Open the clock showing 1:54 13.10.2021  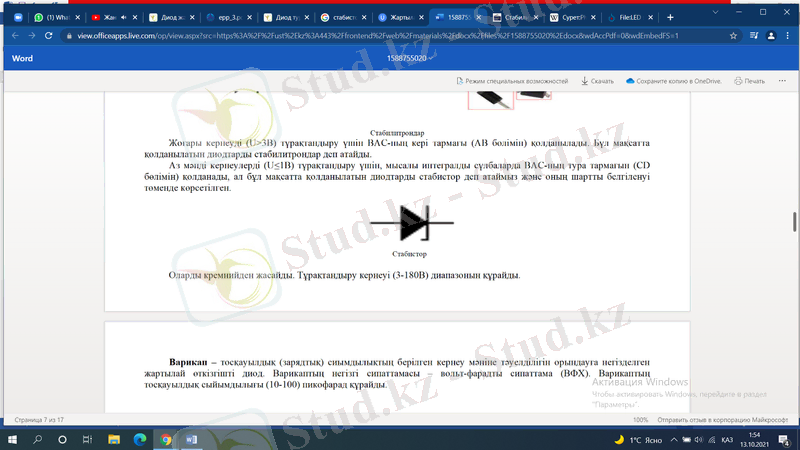754,439
